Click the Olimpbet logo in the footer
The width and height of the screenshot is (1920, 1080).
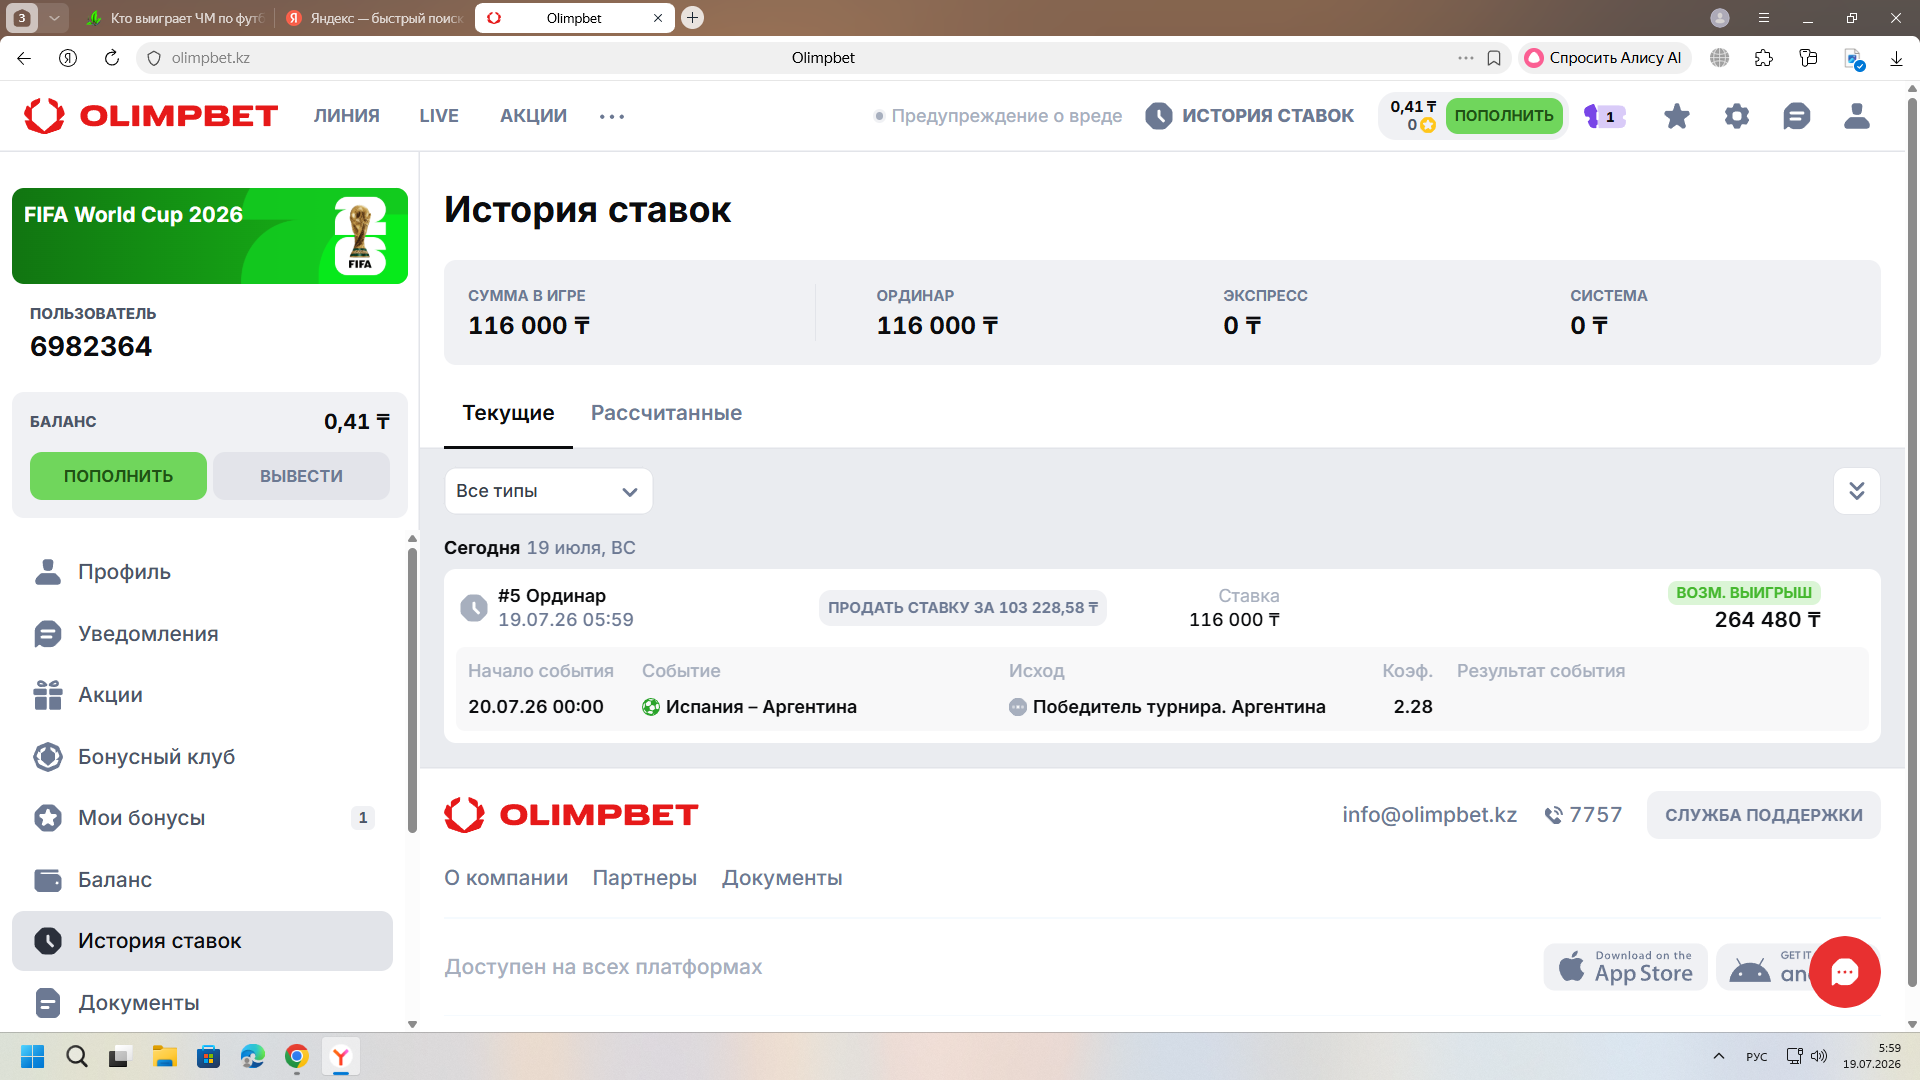coord(571,815)
